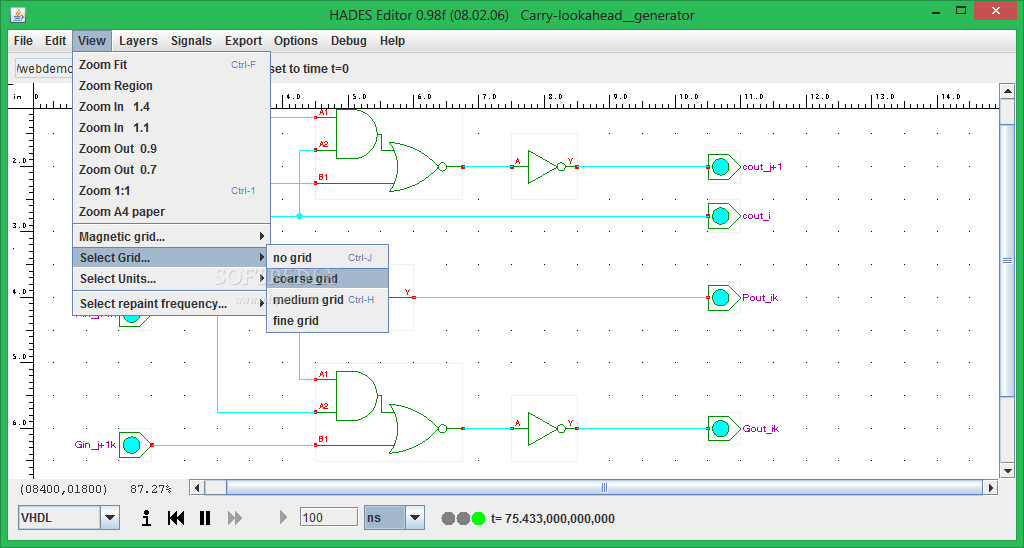Select Zoom 1:1 entry

point(171,190)
